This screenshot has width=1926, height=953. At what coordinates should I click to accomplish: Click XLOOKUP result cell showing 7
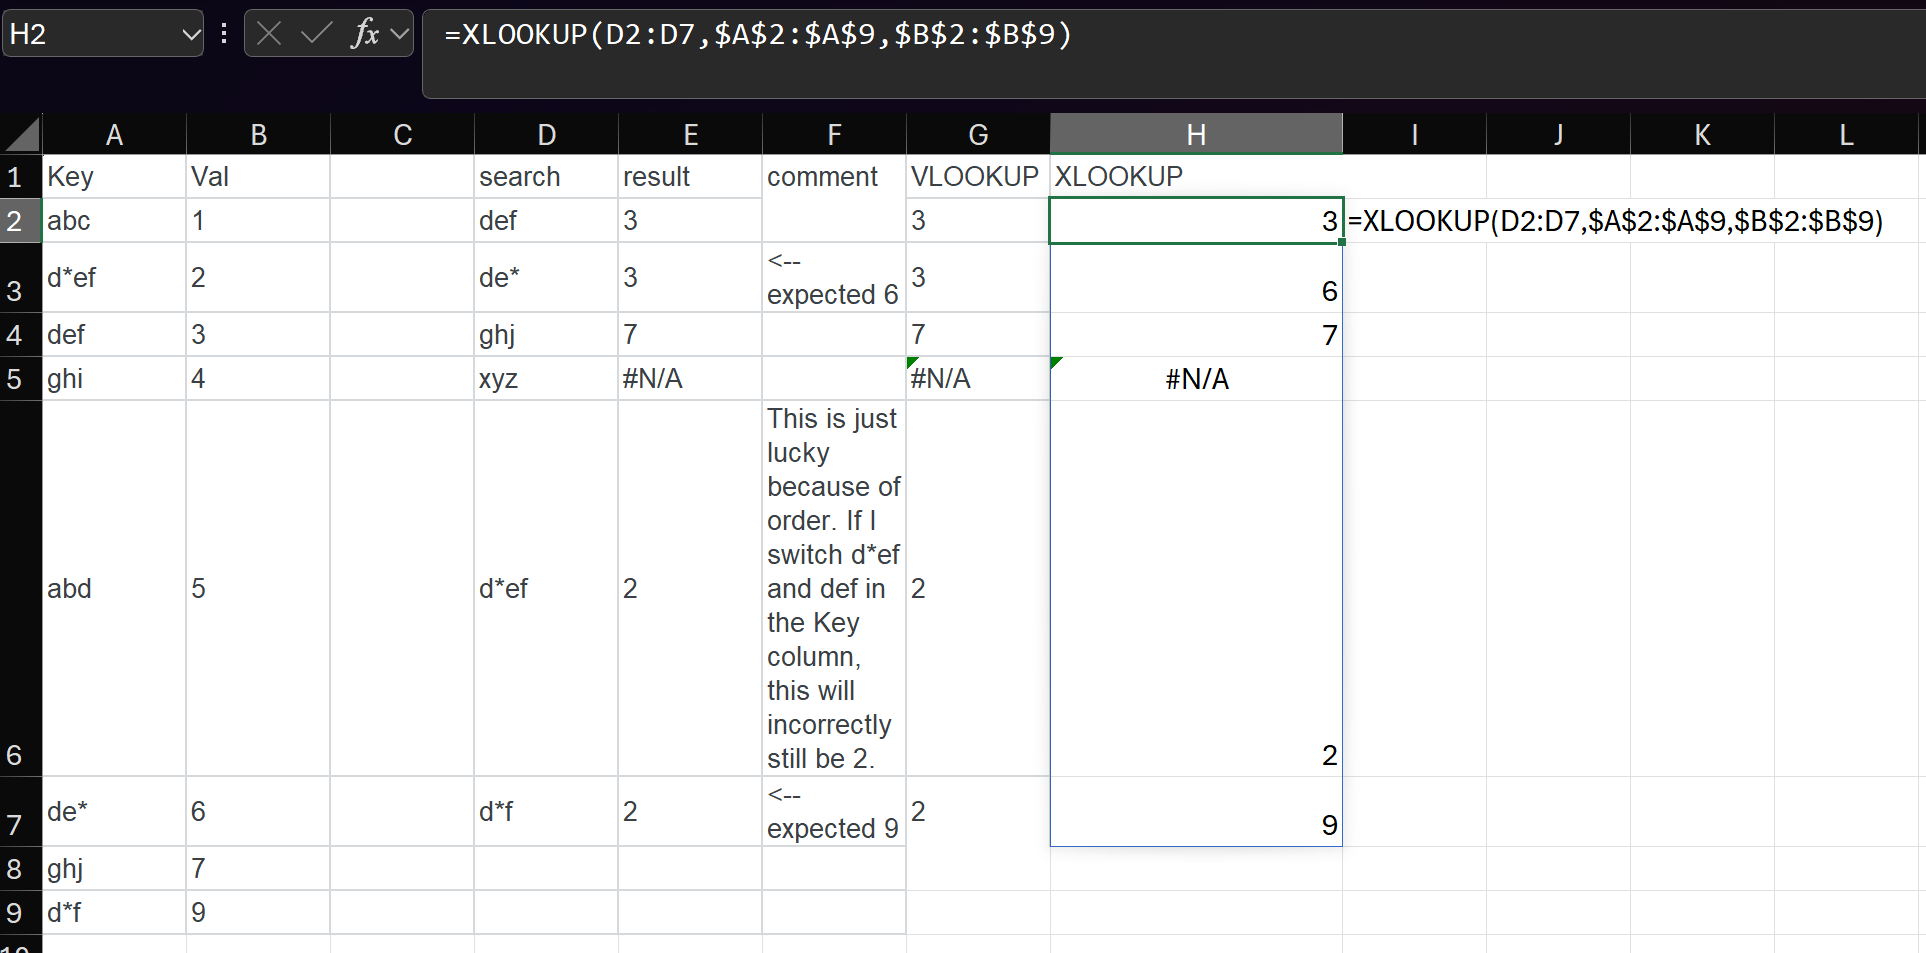pos(1196,335)
